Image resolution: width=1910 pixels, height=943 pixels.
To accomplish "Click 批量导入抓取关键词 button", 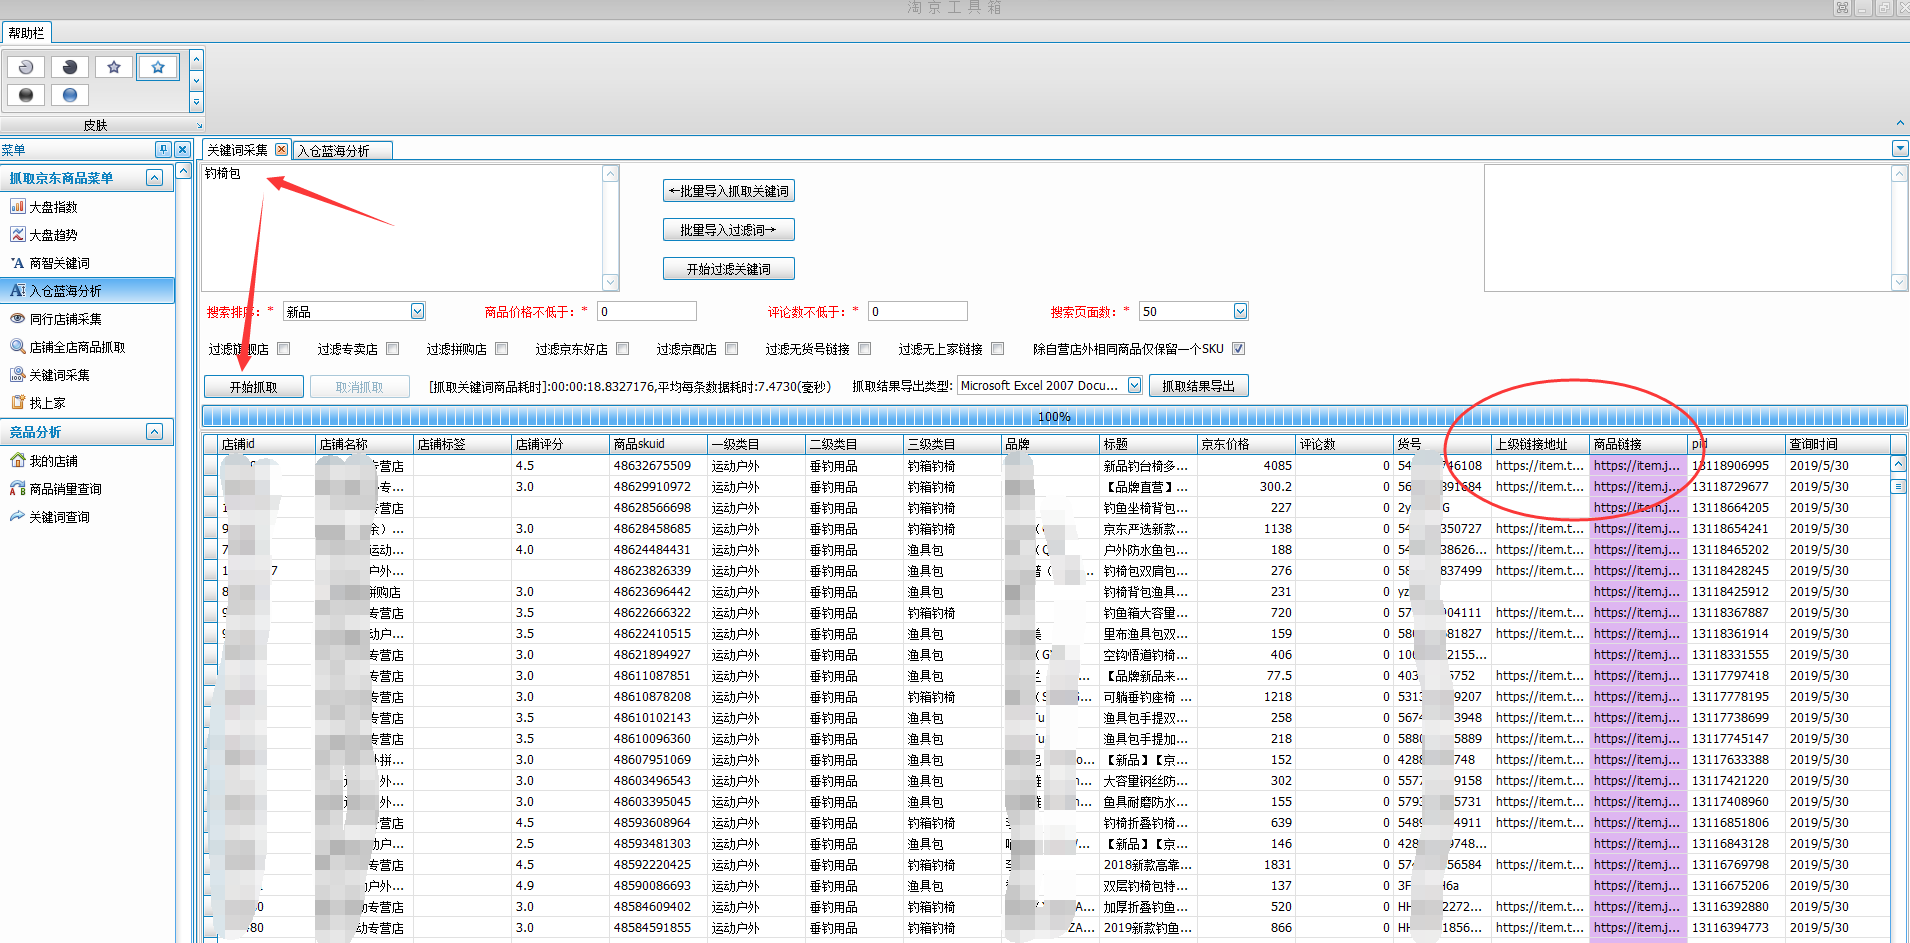I will [x=729, y=191].
